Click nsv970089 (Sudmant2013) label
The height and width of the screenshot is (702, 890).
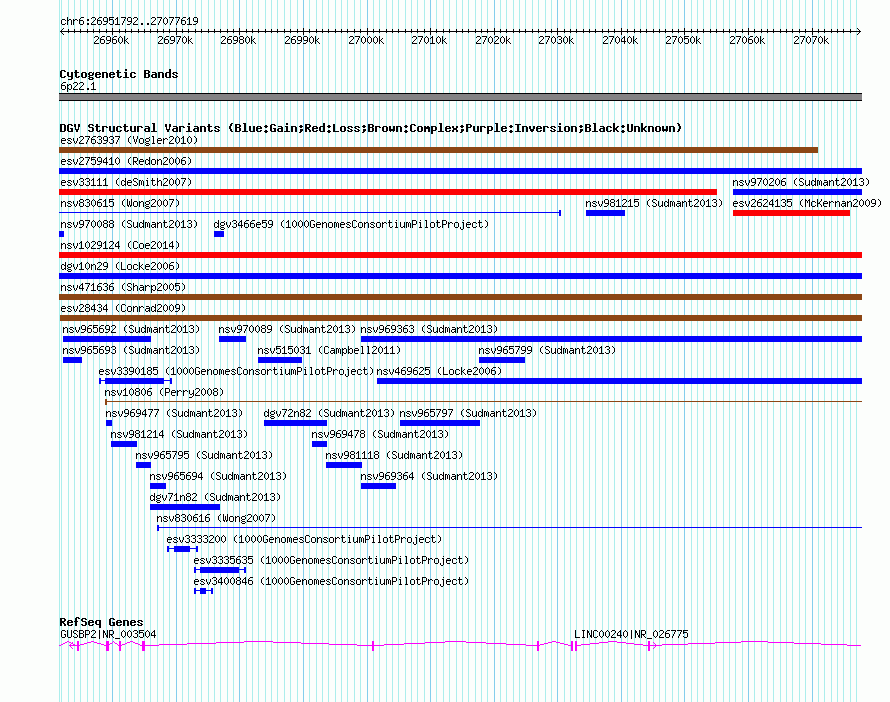pos(287,329)
